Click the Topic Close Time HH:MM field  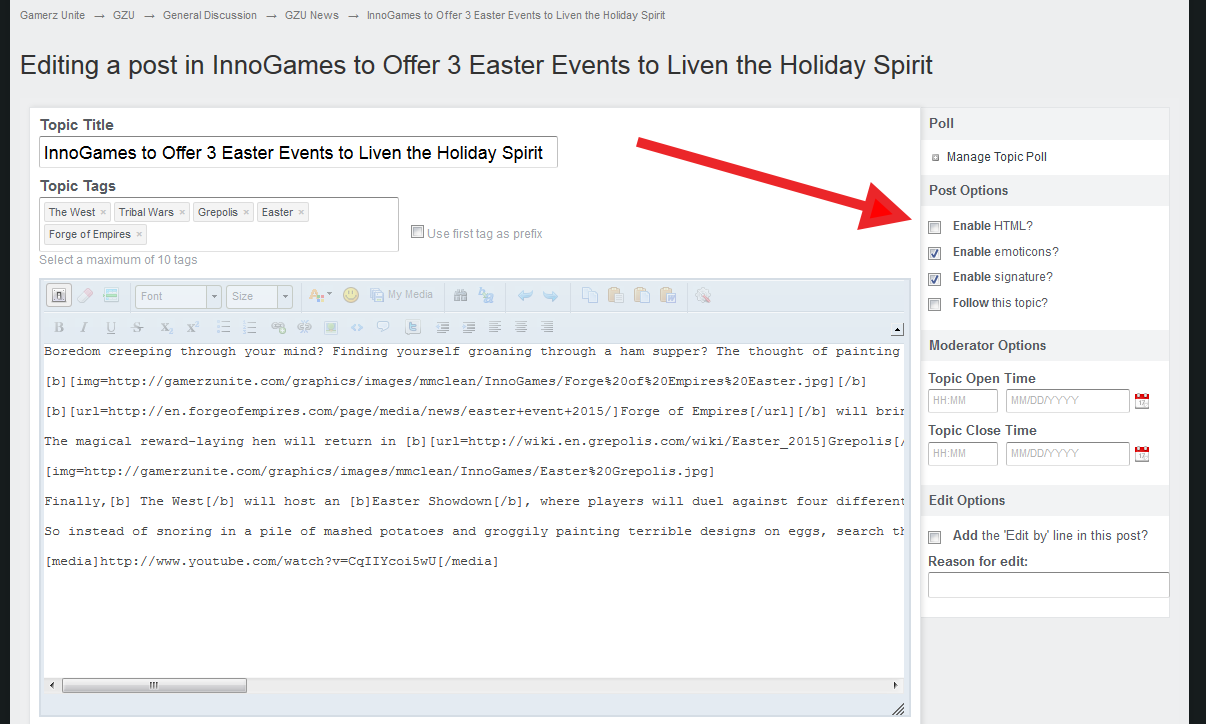pyautogui.click(x=963, y=454)
